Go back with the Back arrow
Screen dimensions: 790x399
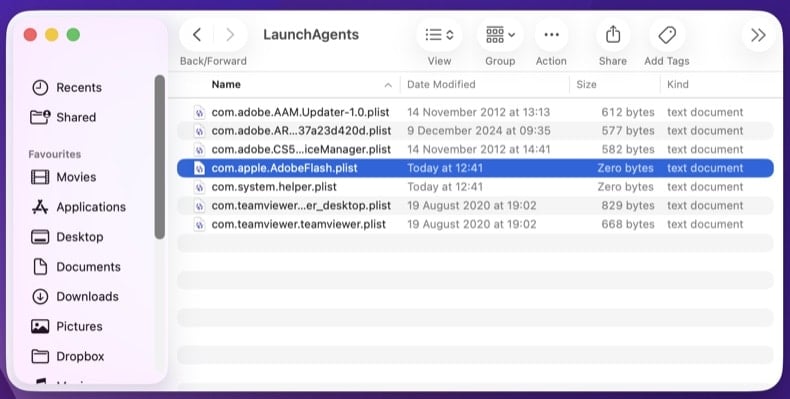coord(197,35)
